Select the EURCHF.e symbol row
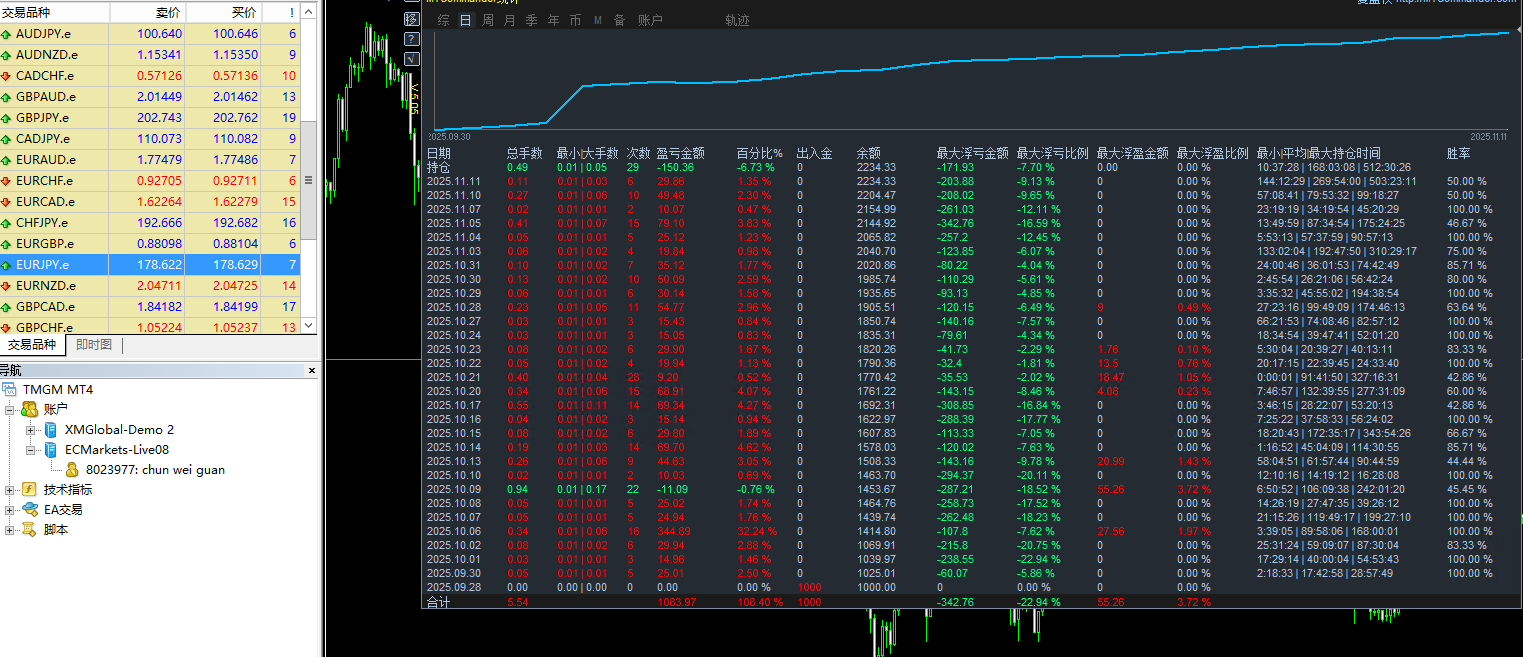Viewport: 1523px width, 657px height. pyautogui.click(x=150, y=181)
